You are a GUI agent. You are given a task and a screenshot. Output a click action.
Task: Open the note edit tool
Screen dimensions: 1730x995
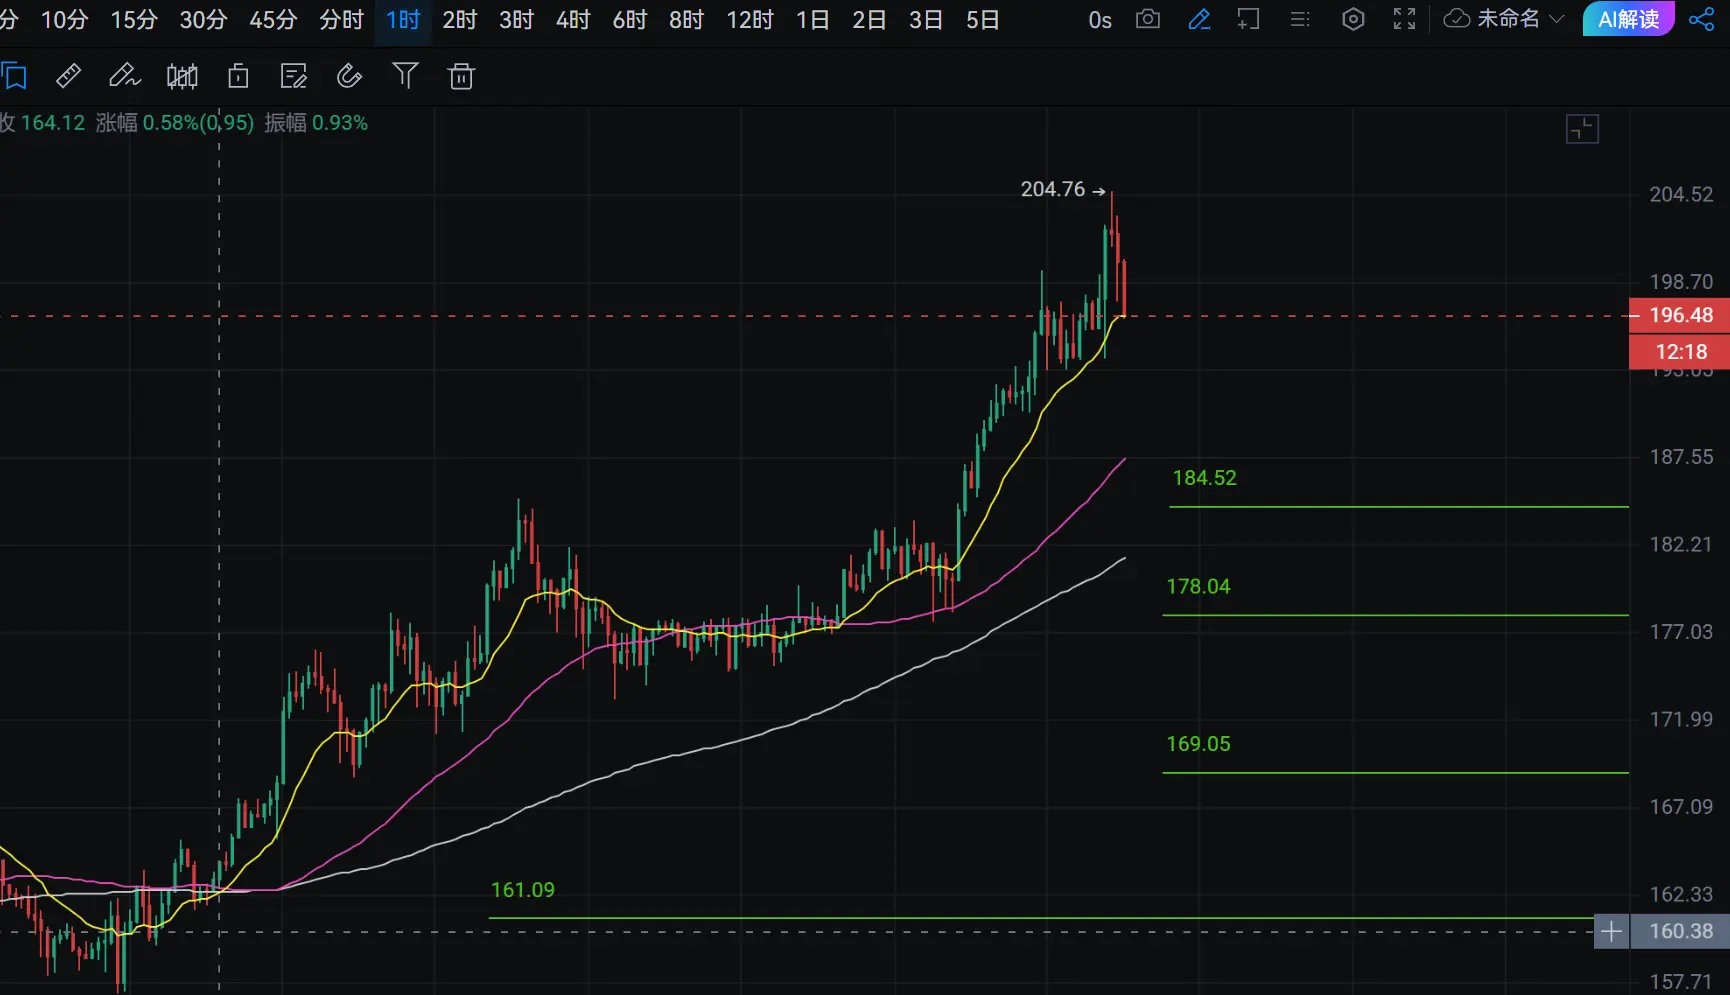294,76
